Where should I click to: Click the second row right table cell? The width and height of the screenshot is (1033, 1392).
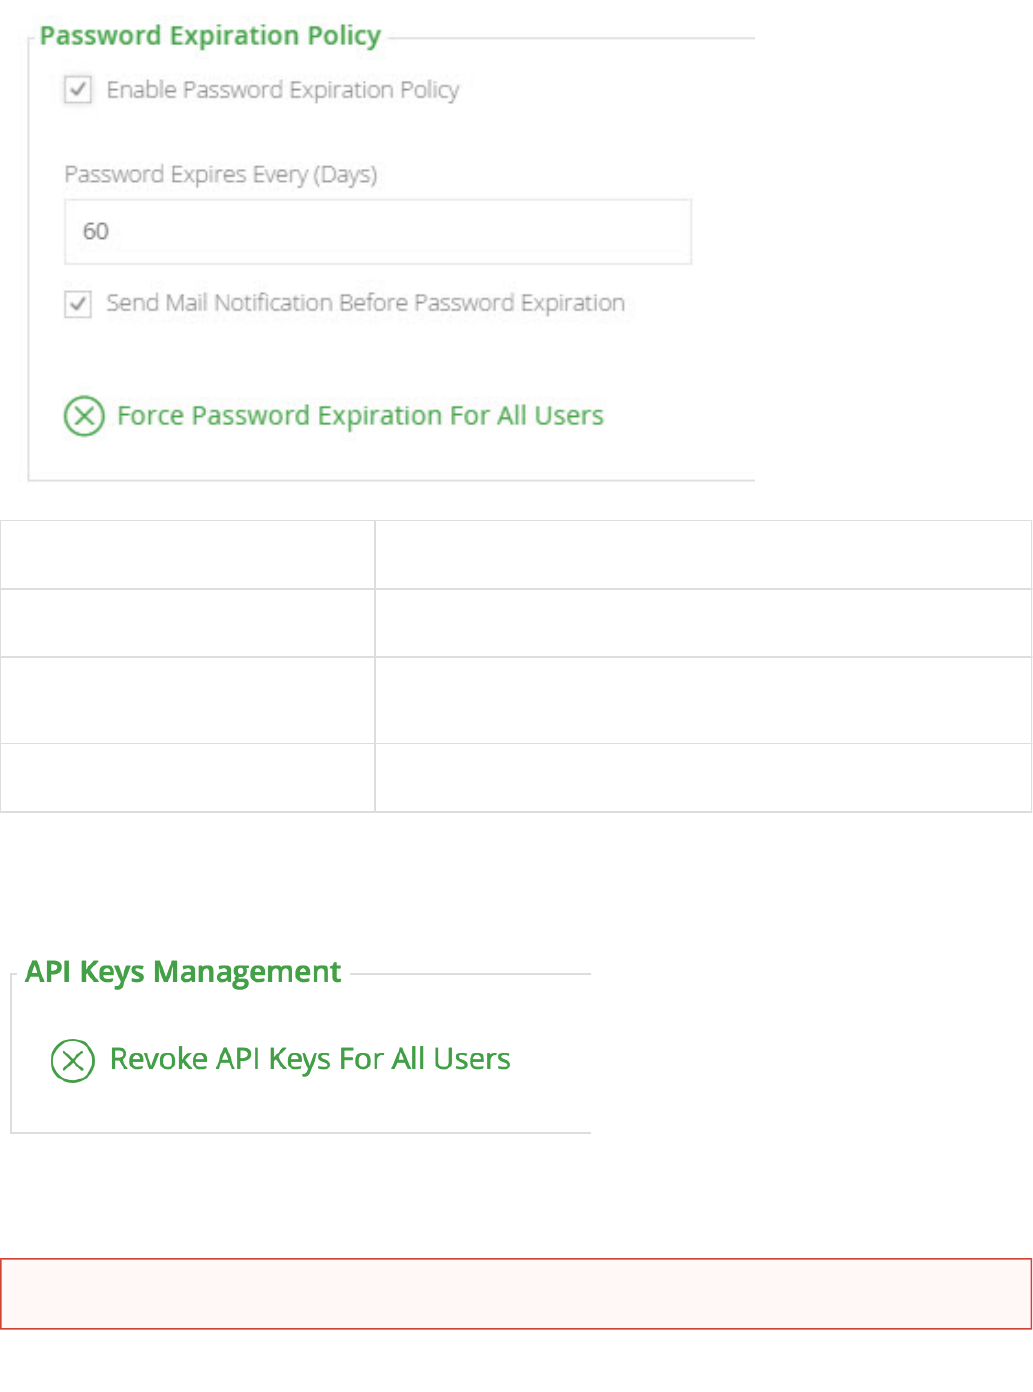coord(703,623)
